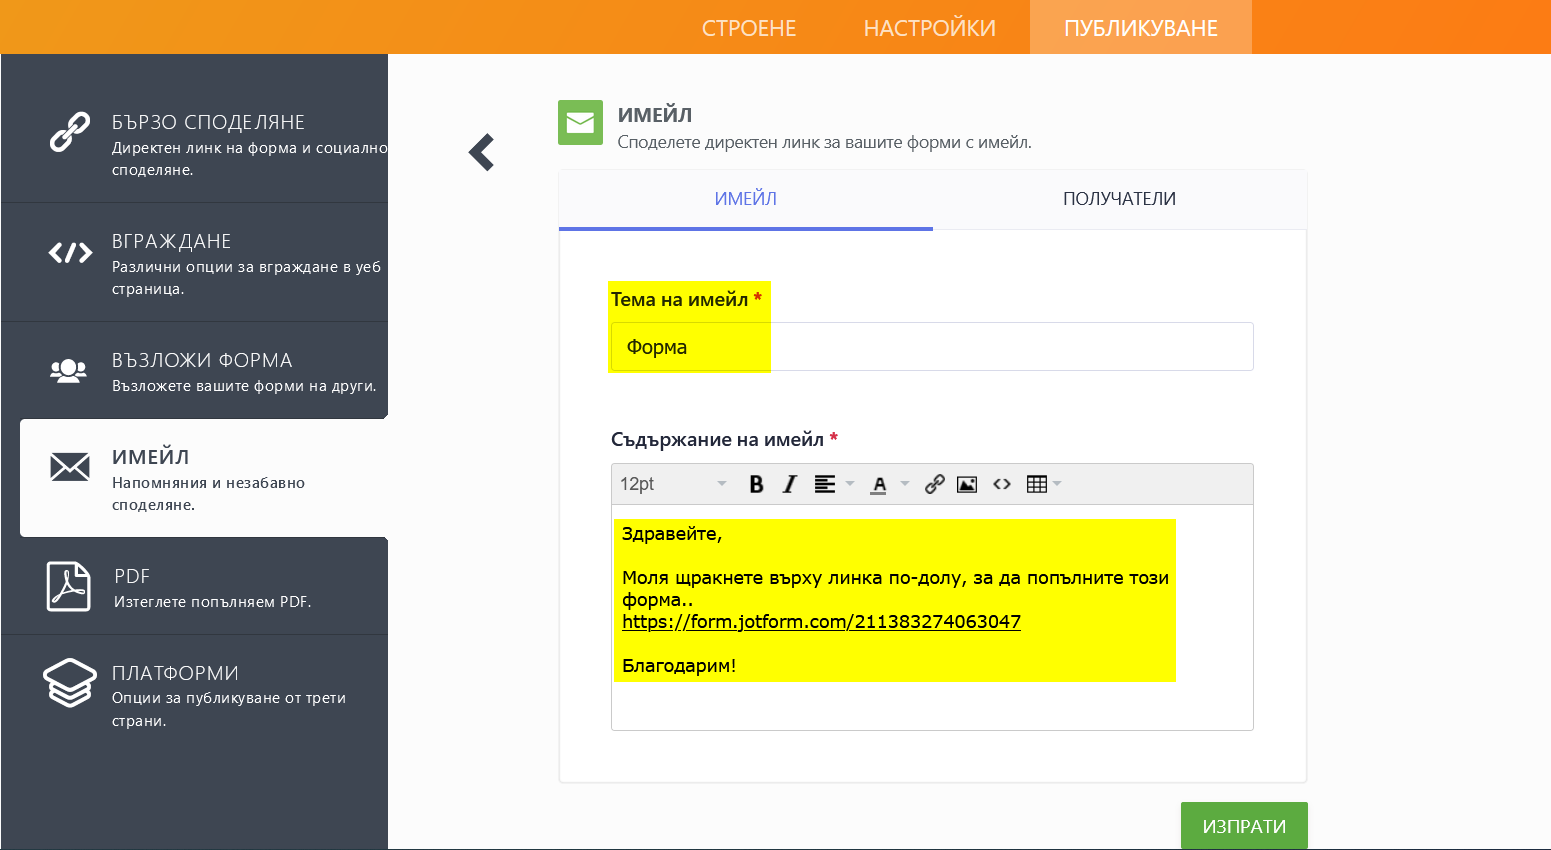This screenshot has height=850, width=1551.
Task: Open the table insertion dropdown
Action: click(1056, 484)
